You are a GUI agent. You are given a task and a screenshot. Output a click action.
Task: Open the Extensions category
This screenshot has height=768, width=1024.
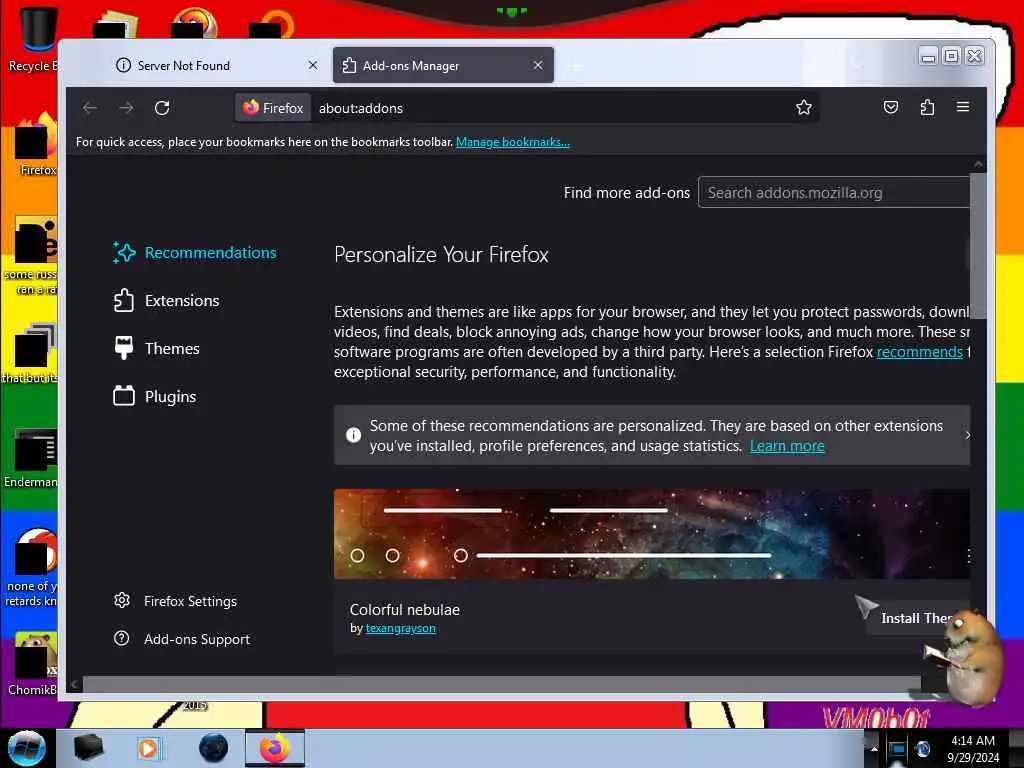(166, 300)
